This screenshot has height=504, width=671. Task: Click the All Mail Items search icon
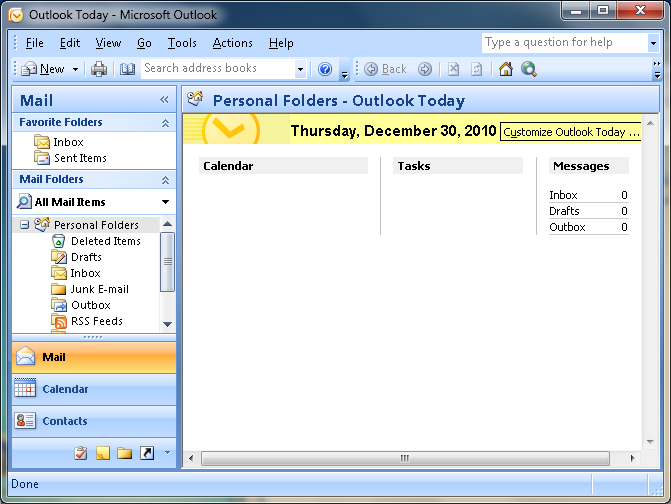[24, 202]
